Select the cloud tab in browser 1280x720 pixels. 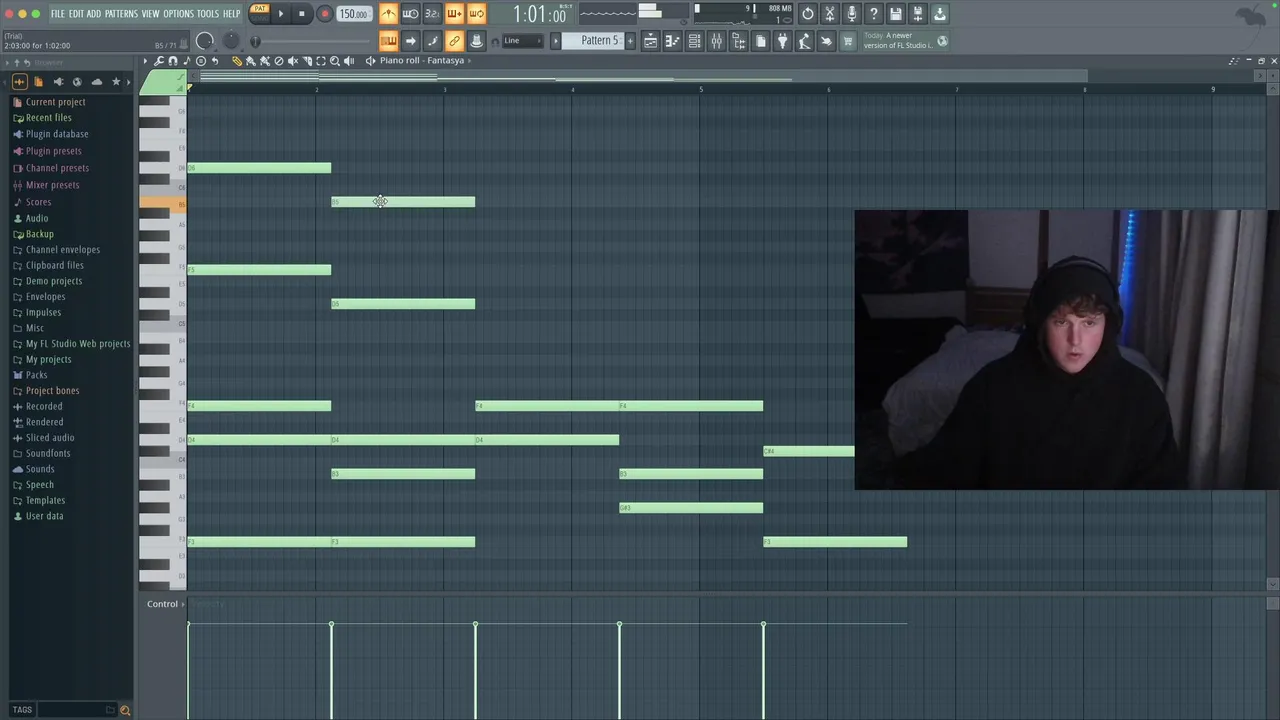point(96,82)
